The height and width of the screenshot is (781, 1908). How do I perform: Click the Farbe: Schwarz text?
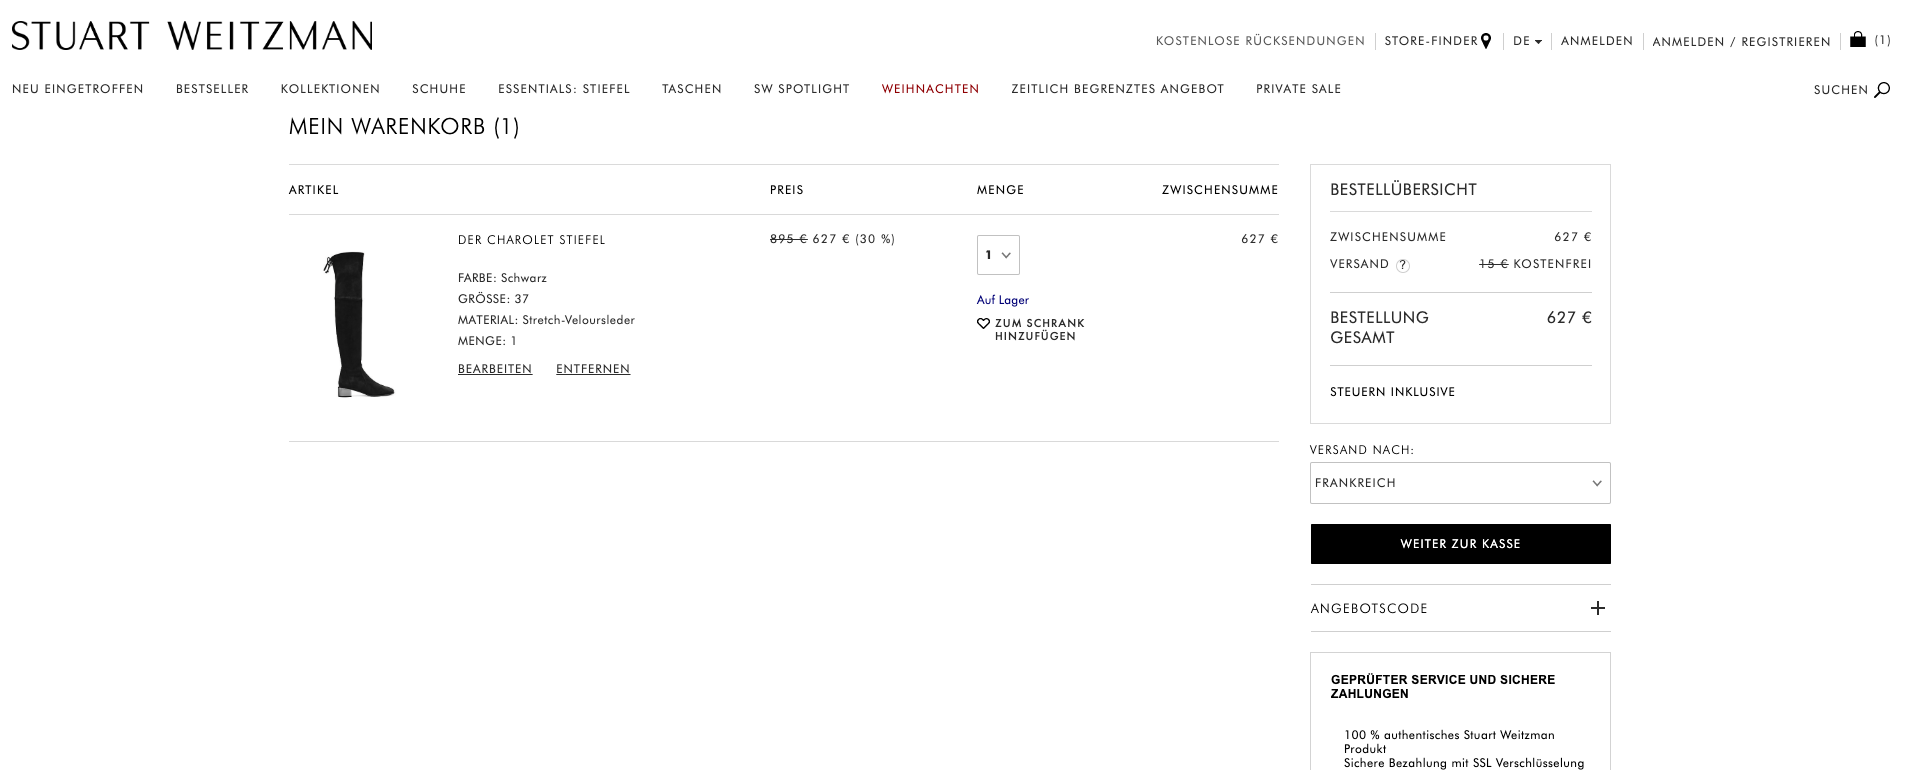pyautogui.click(x=502, y=278)
